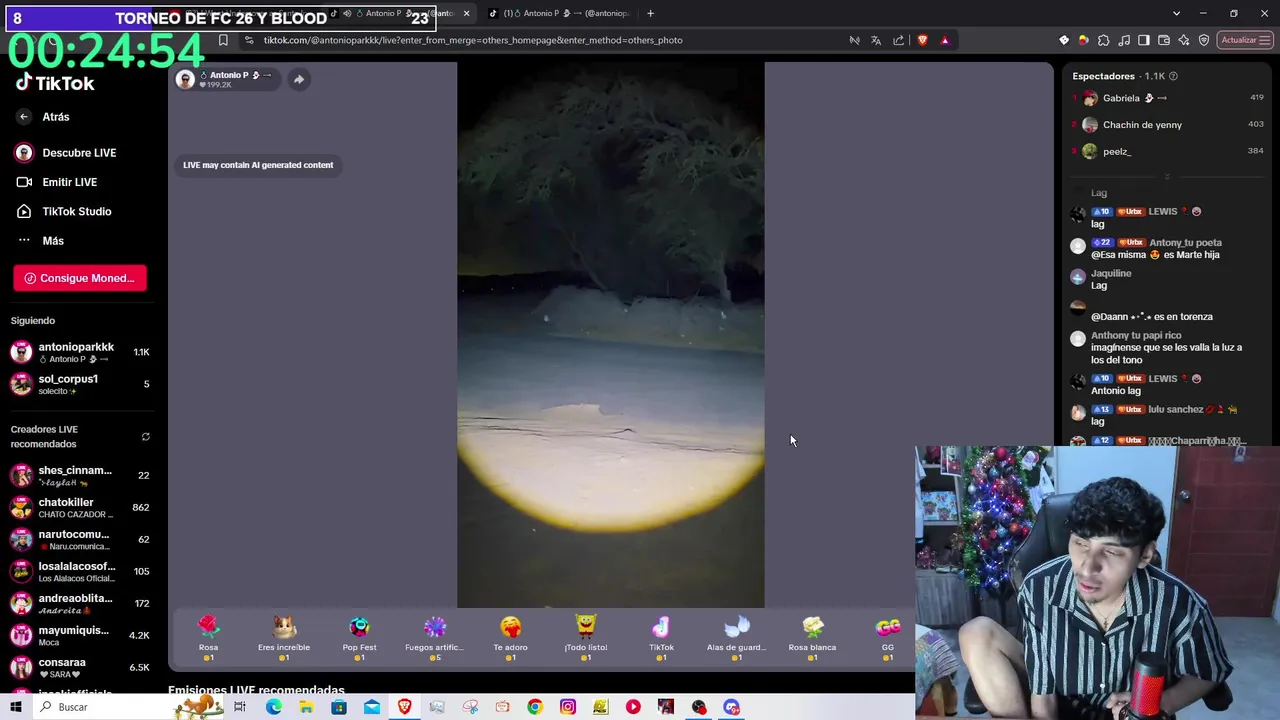
Task: Send the Rosa blanca gift
Action: (x=812, y=638)
